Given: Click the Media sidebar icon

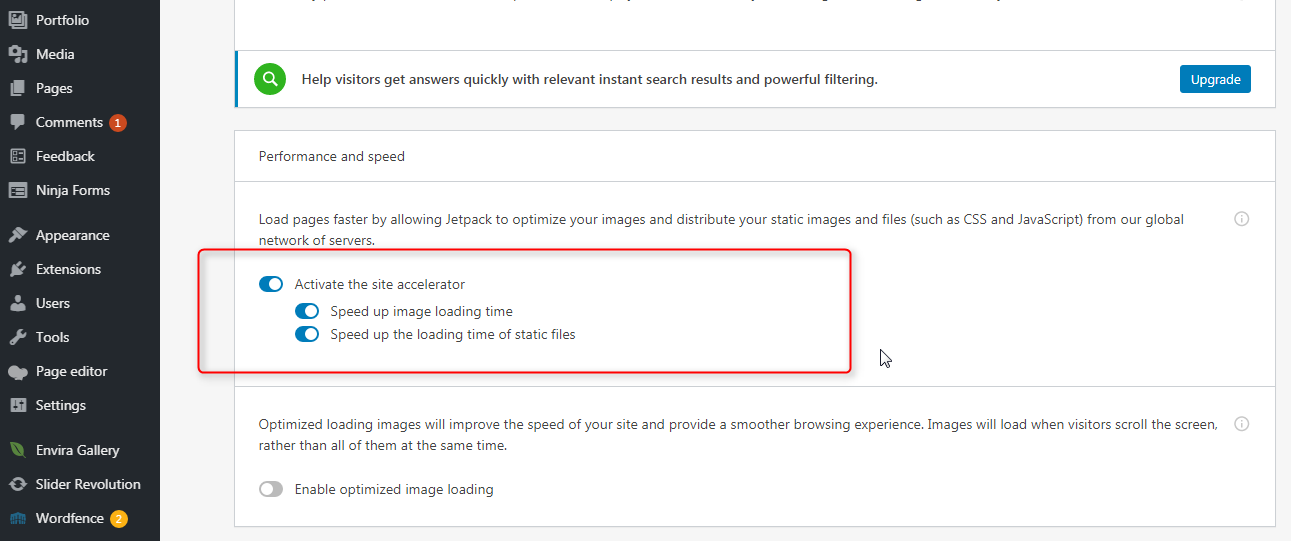Looking at the screenshot, I should pos(17,54).
